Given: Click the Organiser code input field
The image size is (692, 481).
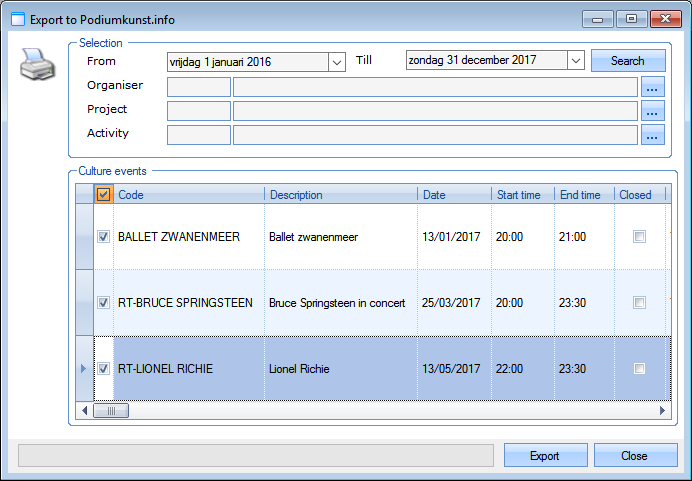Looking at the screenshot, I should click(x=199, y=87).
